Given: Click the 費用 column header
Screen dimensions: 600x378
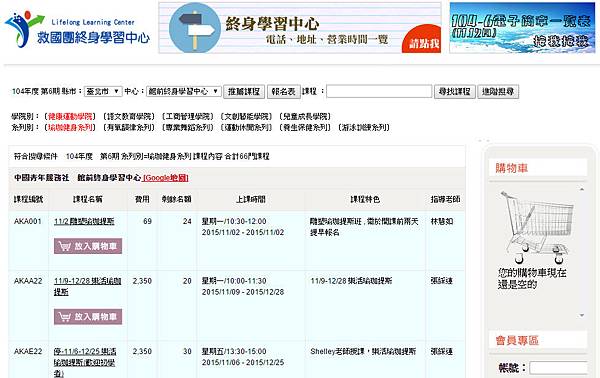Looking at the screenshot, I should point(142,199).
